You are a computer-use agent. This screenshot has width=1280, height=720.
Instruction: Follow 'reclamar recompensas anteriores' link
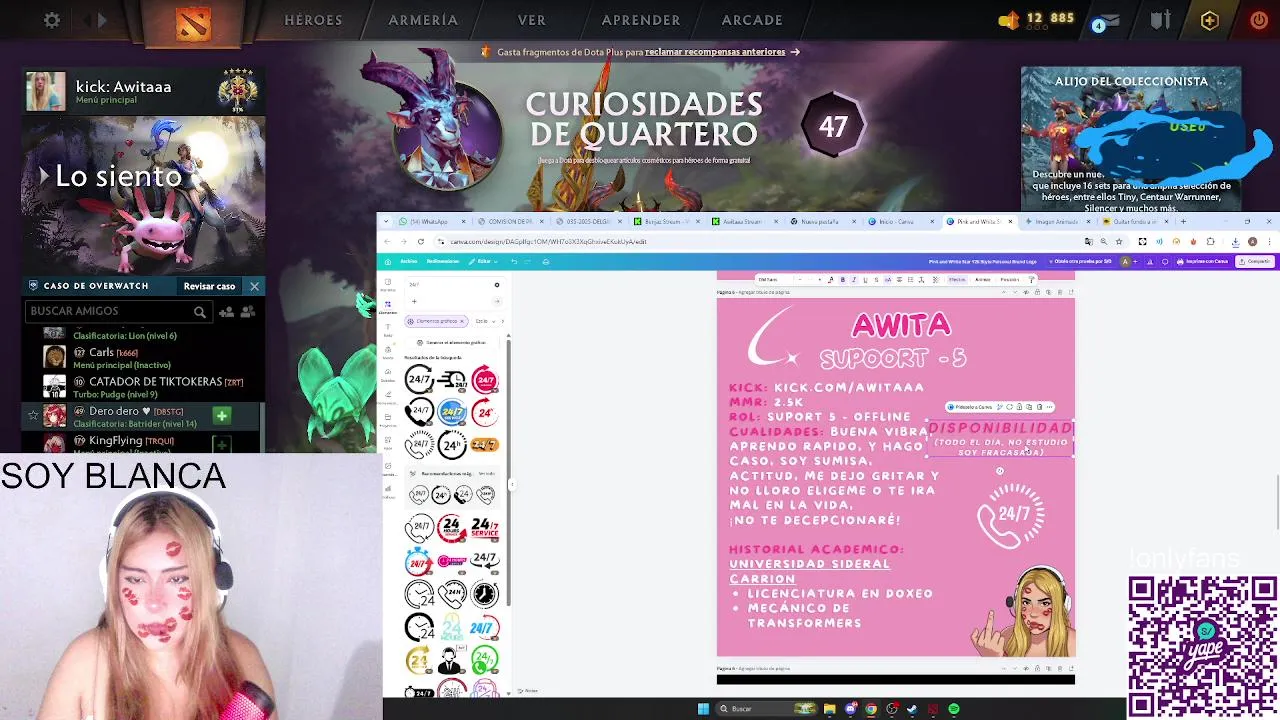coord(715,52)
